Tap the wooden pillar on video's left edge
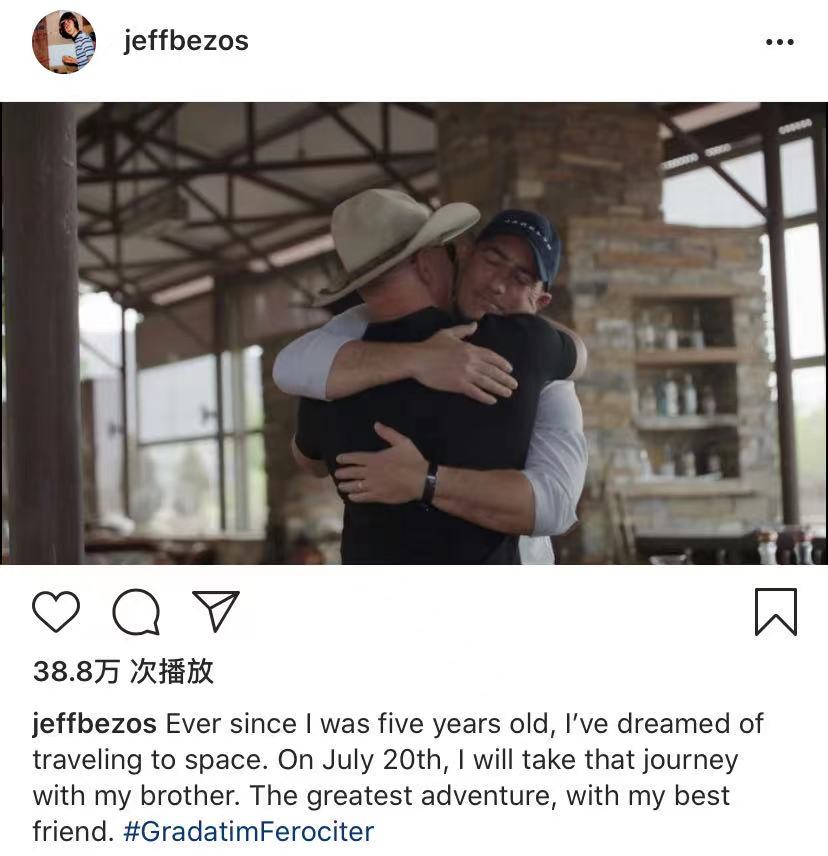This screenshot has width=828, height=856. click(x=42, y=333)
